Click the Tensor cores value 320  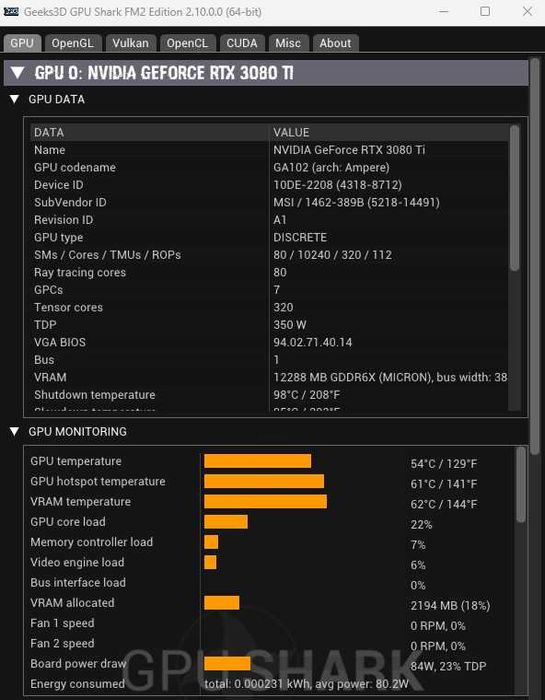coord(283,307)
